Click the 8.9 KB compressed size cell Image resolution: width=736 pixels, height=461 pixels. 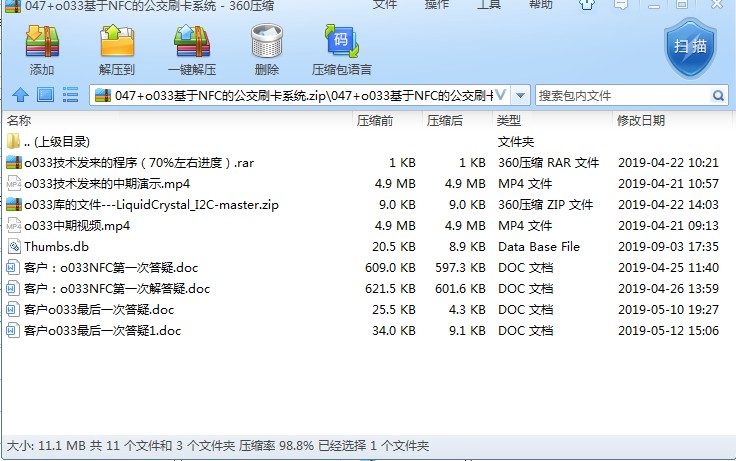point(467,246)
